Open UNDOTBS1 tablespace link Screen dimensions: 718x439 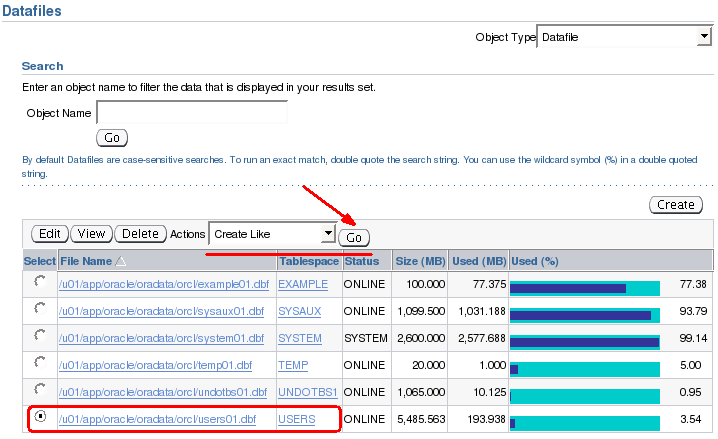click(307, 392)
